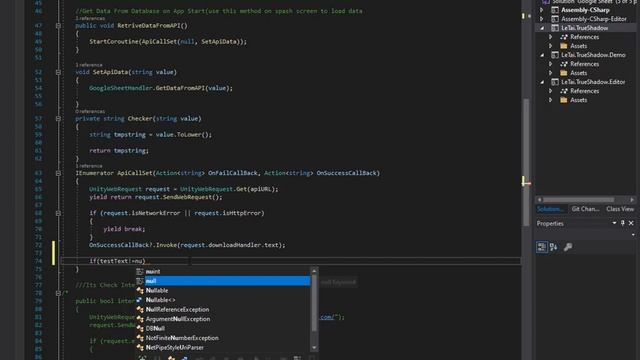
Task: Click the keyword icon beside 'null' suggestion
Action: click(140, 281)
